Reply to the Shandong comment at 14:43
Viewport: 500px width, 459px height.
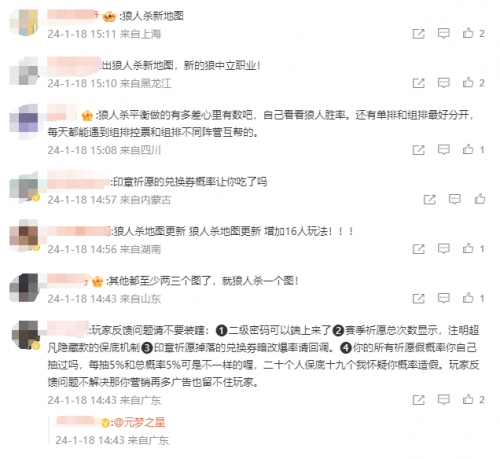(x=443, y=298)
